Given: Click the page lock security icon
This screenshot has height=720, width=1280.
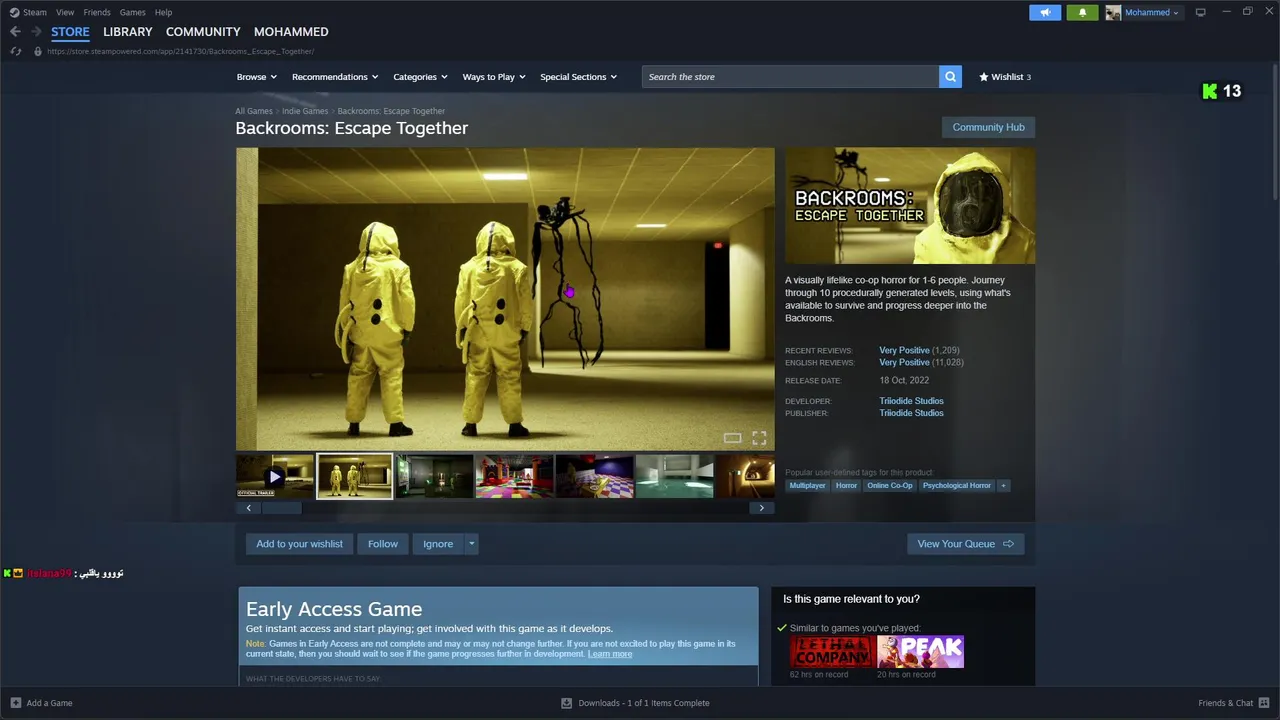Looking at the screenshot, I should click(x=37, y=51).
